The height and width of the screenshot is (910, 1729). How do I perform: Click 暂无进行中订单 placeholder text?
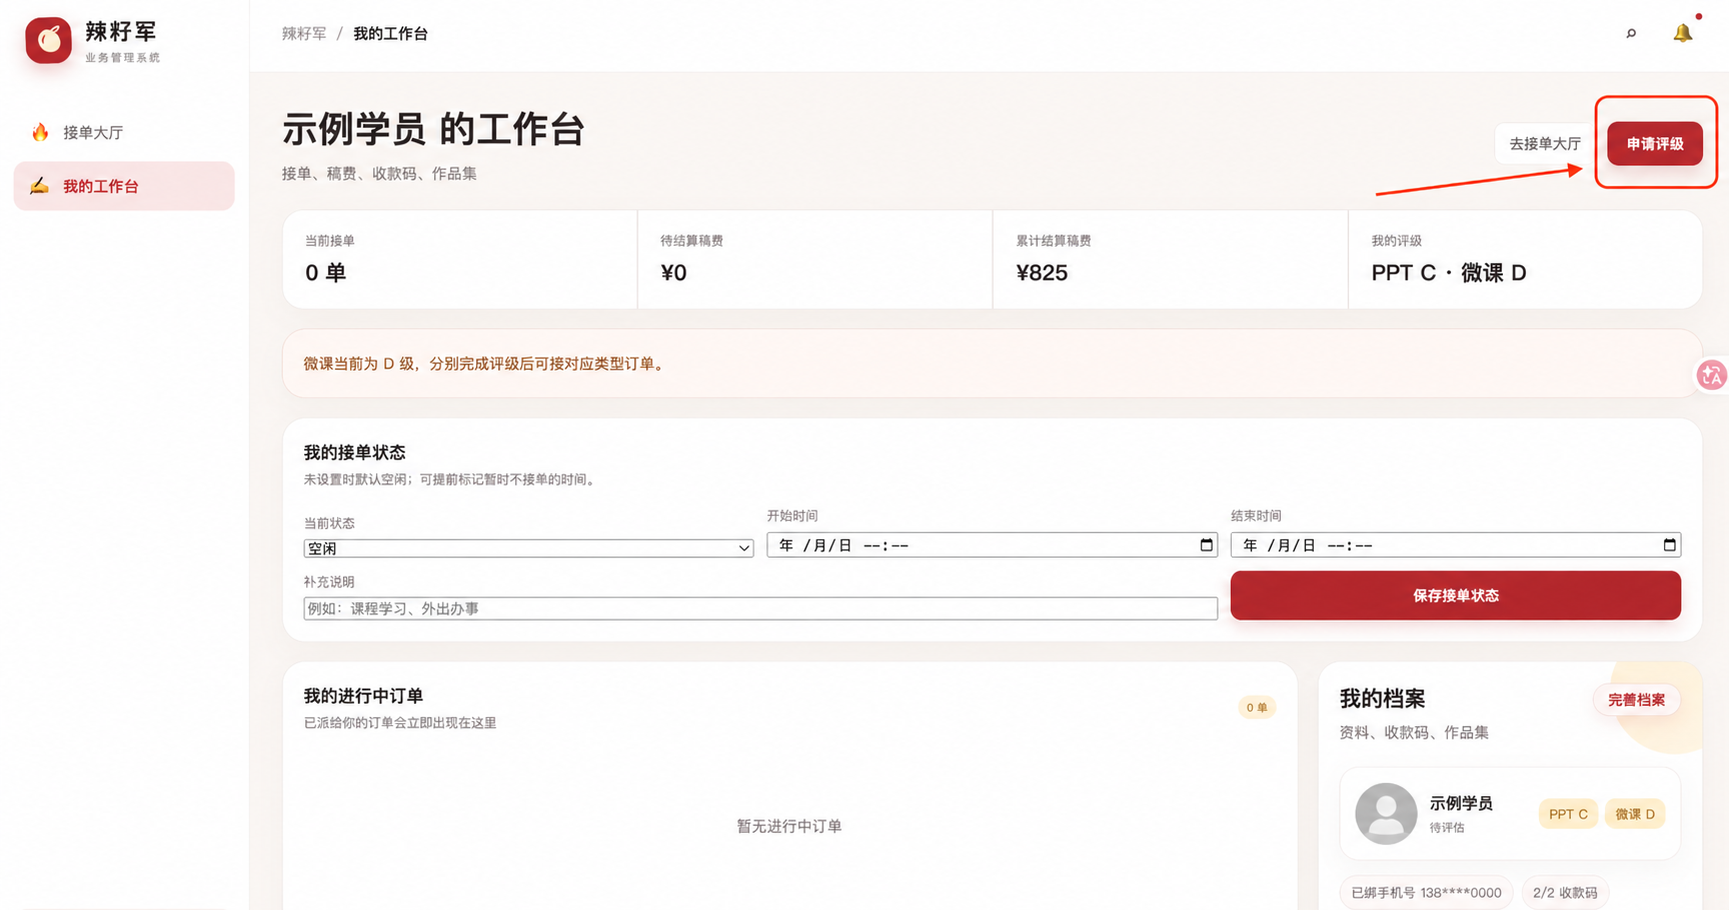(789, 826)
